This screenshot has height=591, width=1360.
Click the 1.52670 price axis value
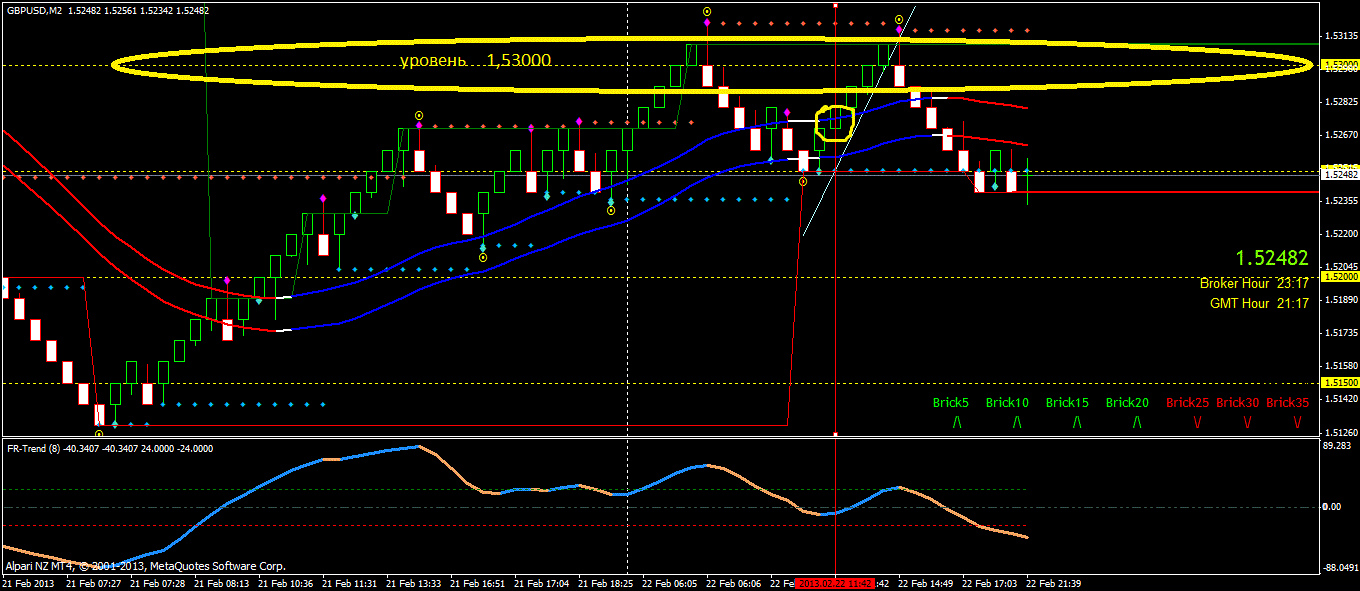click(x=1340, y=135)
